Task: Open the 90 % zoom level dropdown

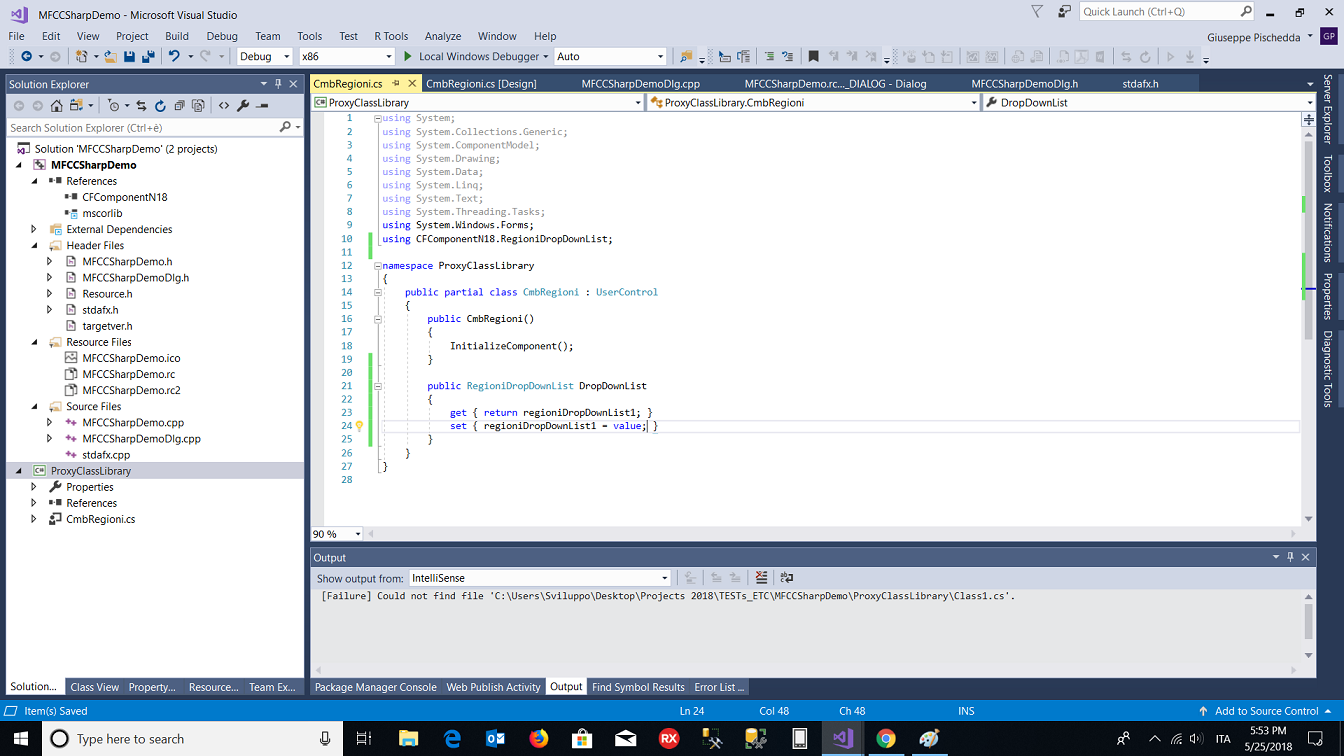Action: (357, 534)
